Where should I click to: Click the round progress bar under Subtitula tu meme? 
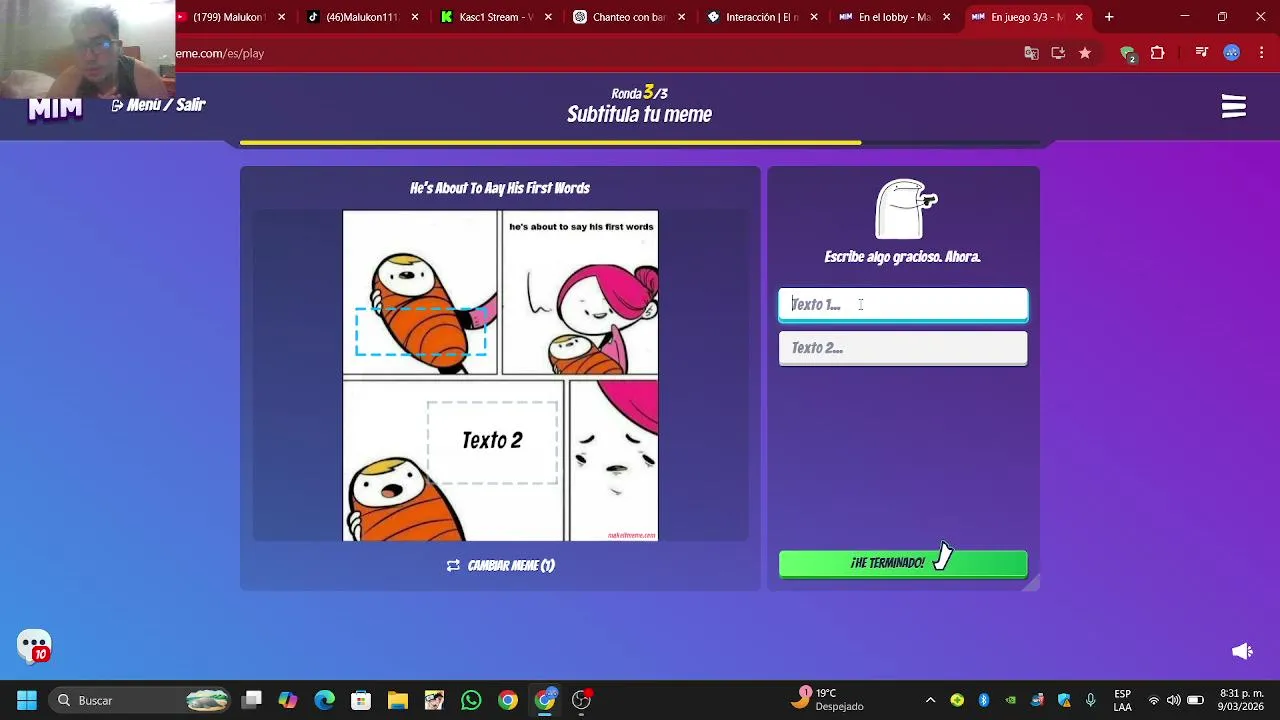click(x=640, y=143)
